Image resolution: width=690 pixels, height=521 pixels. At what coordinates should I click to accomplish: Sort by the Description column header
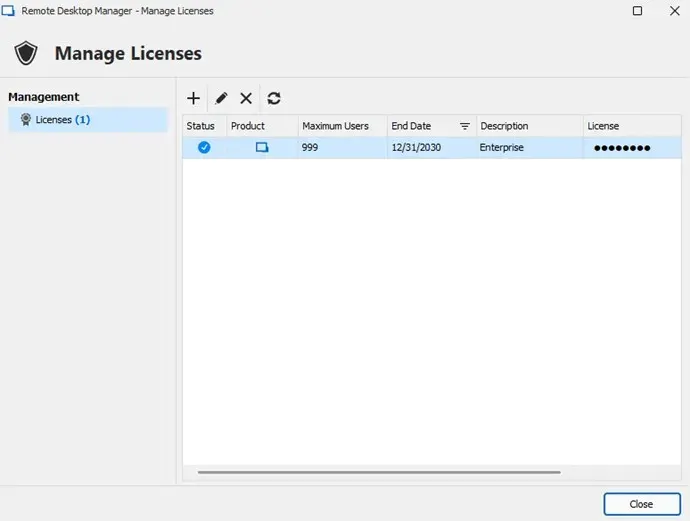(x=530, y=126)
